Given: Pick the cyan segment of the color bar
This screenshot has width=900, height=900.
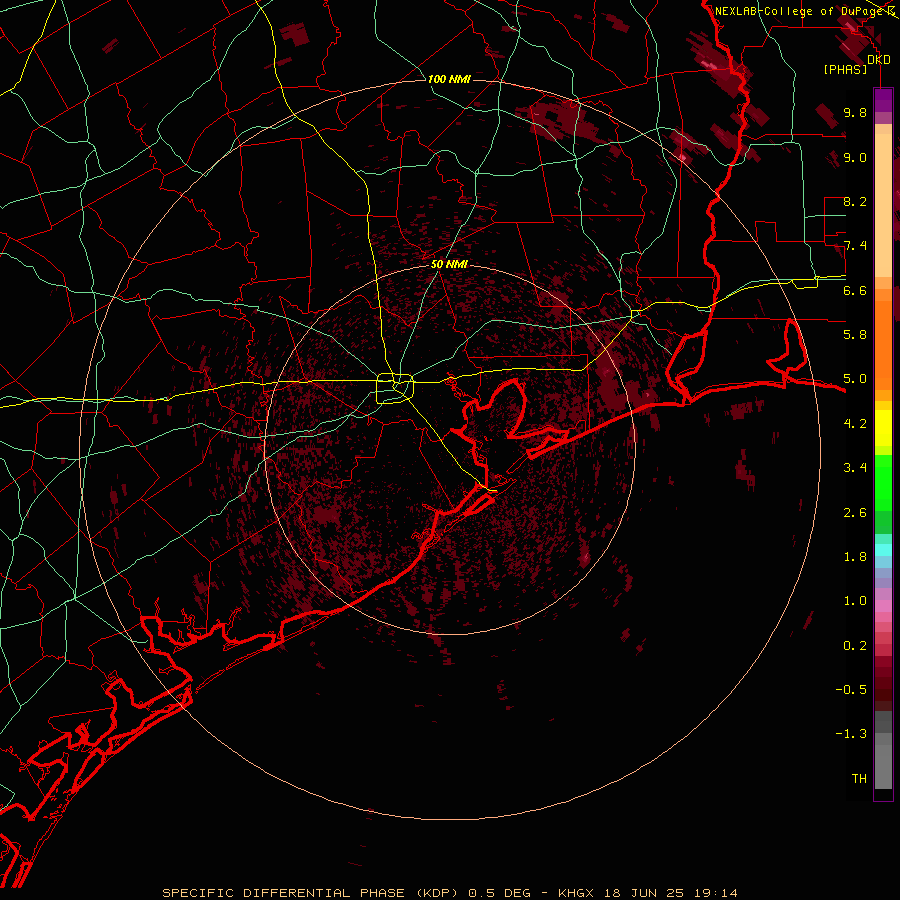Looking at the screenshot, I should [x=883, y=550].
